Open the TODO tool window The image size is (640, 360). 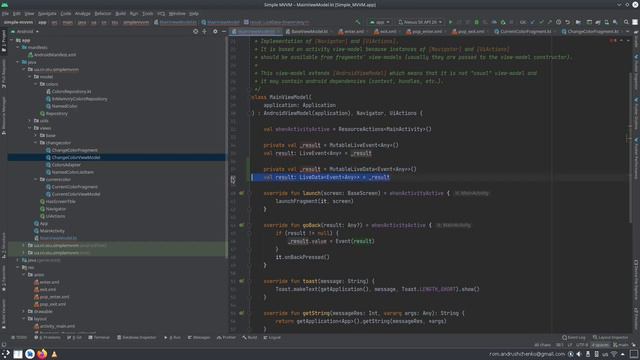pyautogui.click(x=19, y=338)
